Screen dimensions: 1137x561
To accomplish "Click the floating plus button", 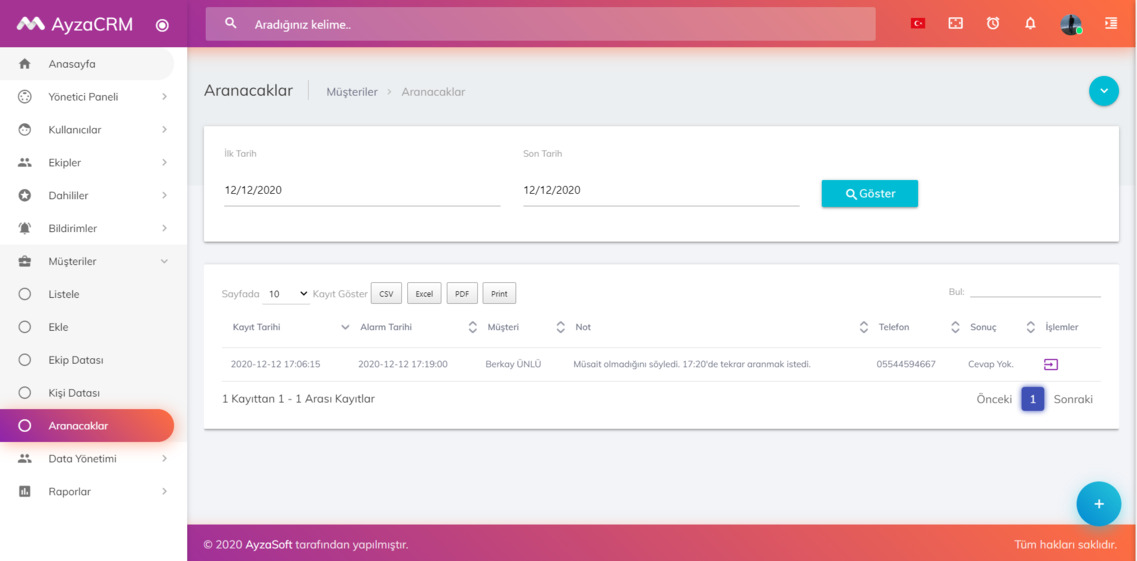I will (1098, 504).
